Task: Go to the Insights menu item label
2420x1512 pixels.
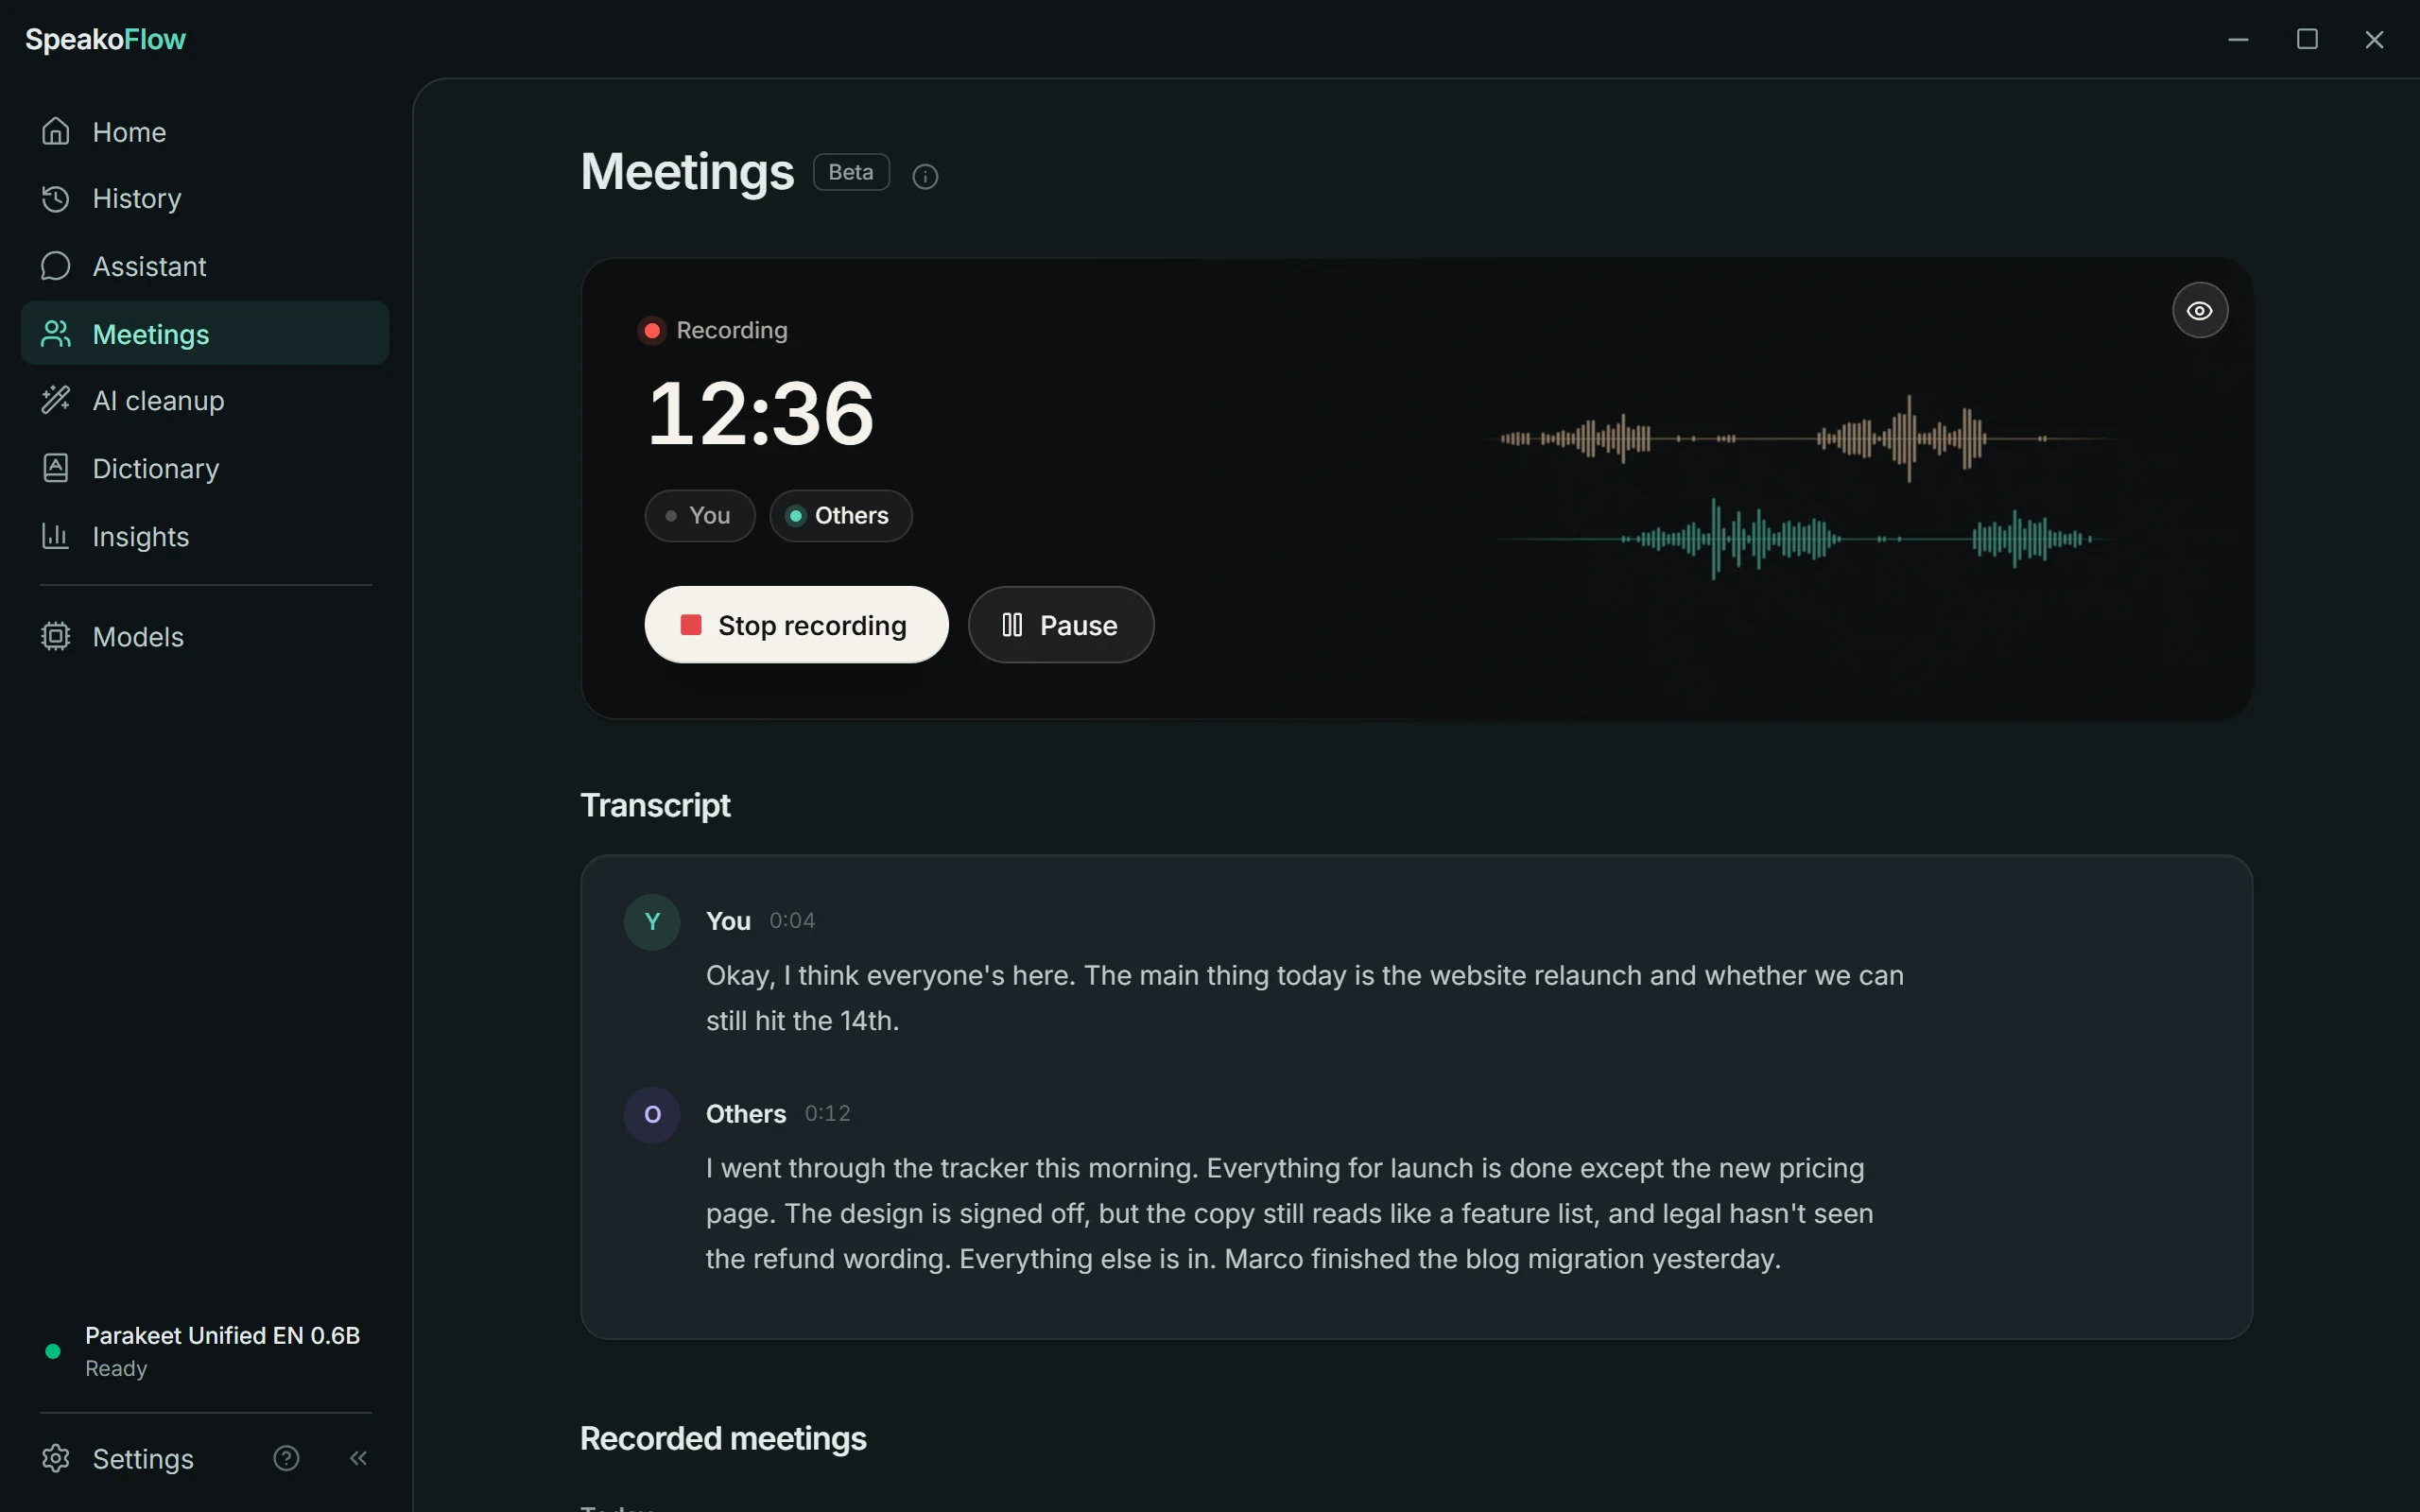Action: [x=141, y=536]
